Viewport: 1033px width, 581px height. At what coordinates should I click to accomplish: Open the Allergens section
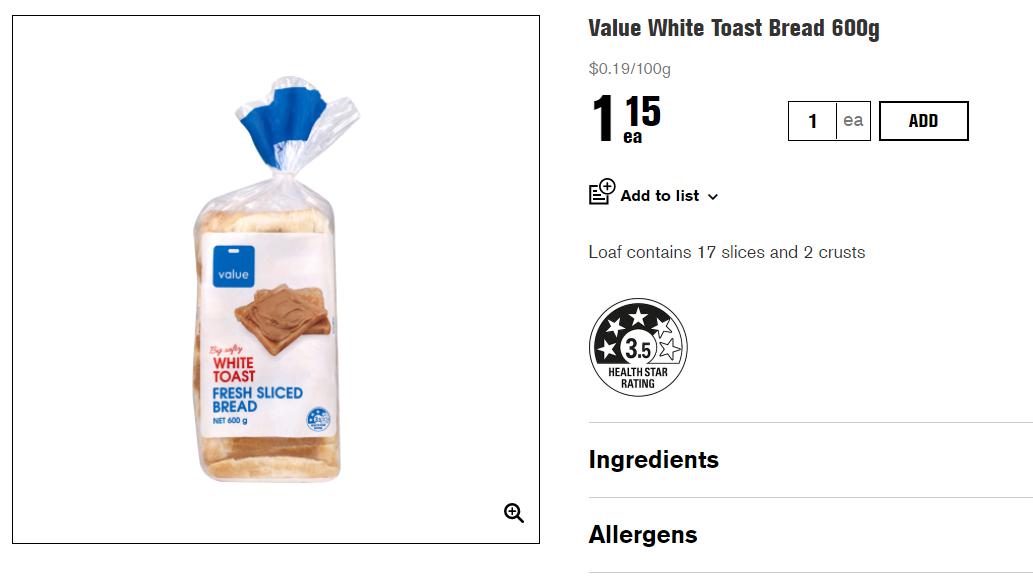643,535
